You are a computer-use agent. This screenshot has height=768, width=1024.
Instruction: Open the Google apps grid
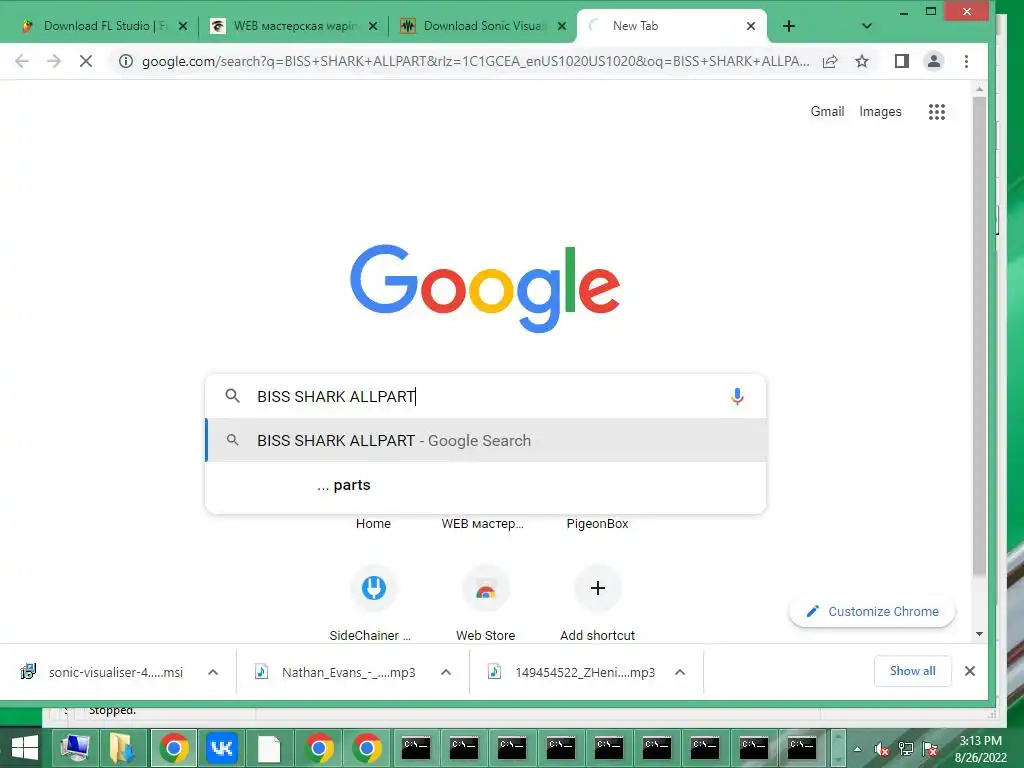936,112
